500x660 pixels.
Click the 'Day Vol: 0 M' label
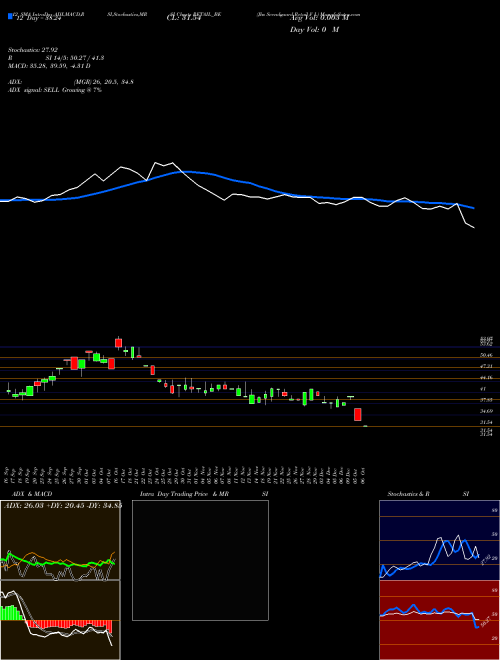click(314, 30)
